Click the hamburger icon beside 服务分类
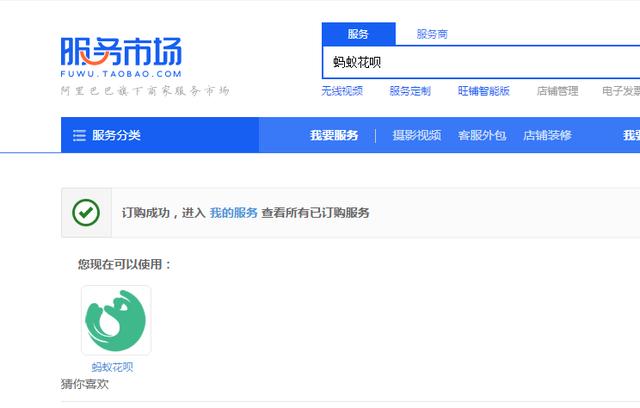Viewport: 640px width, 408px height. tap(79, 135)
